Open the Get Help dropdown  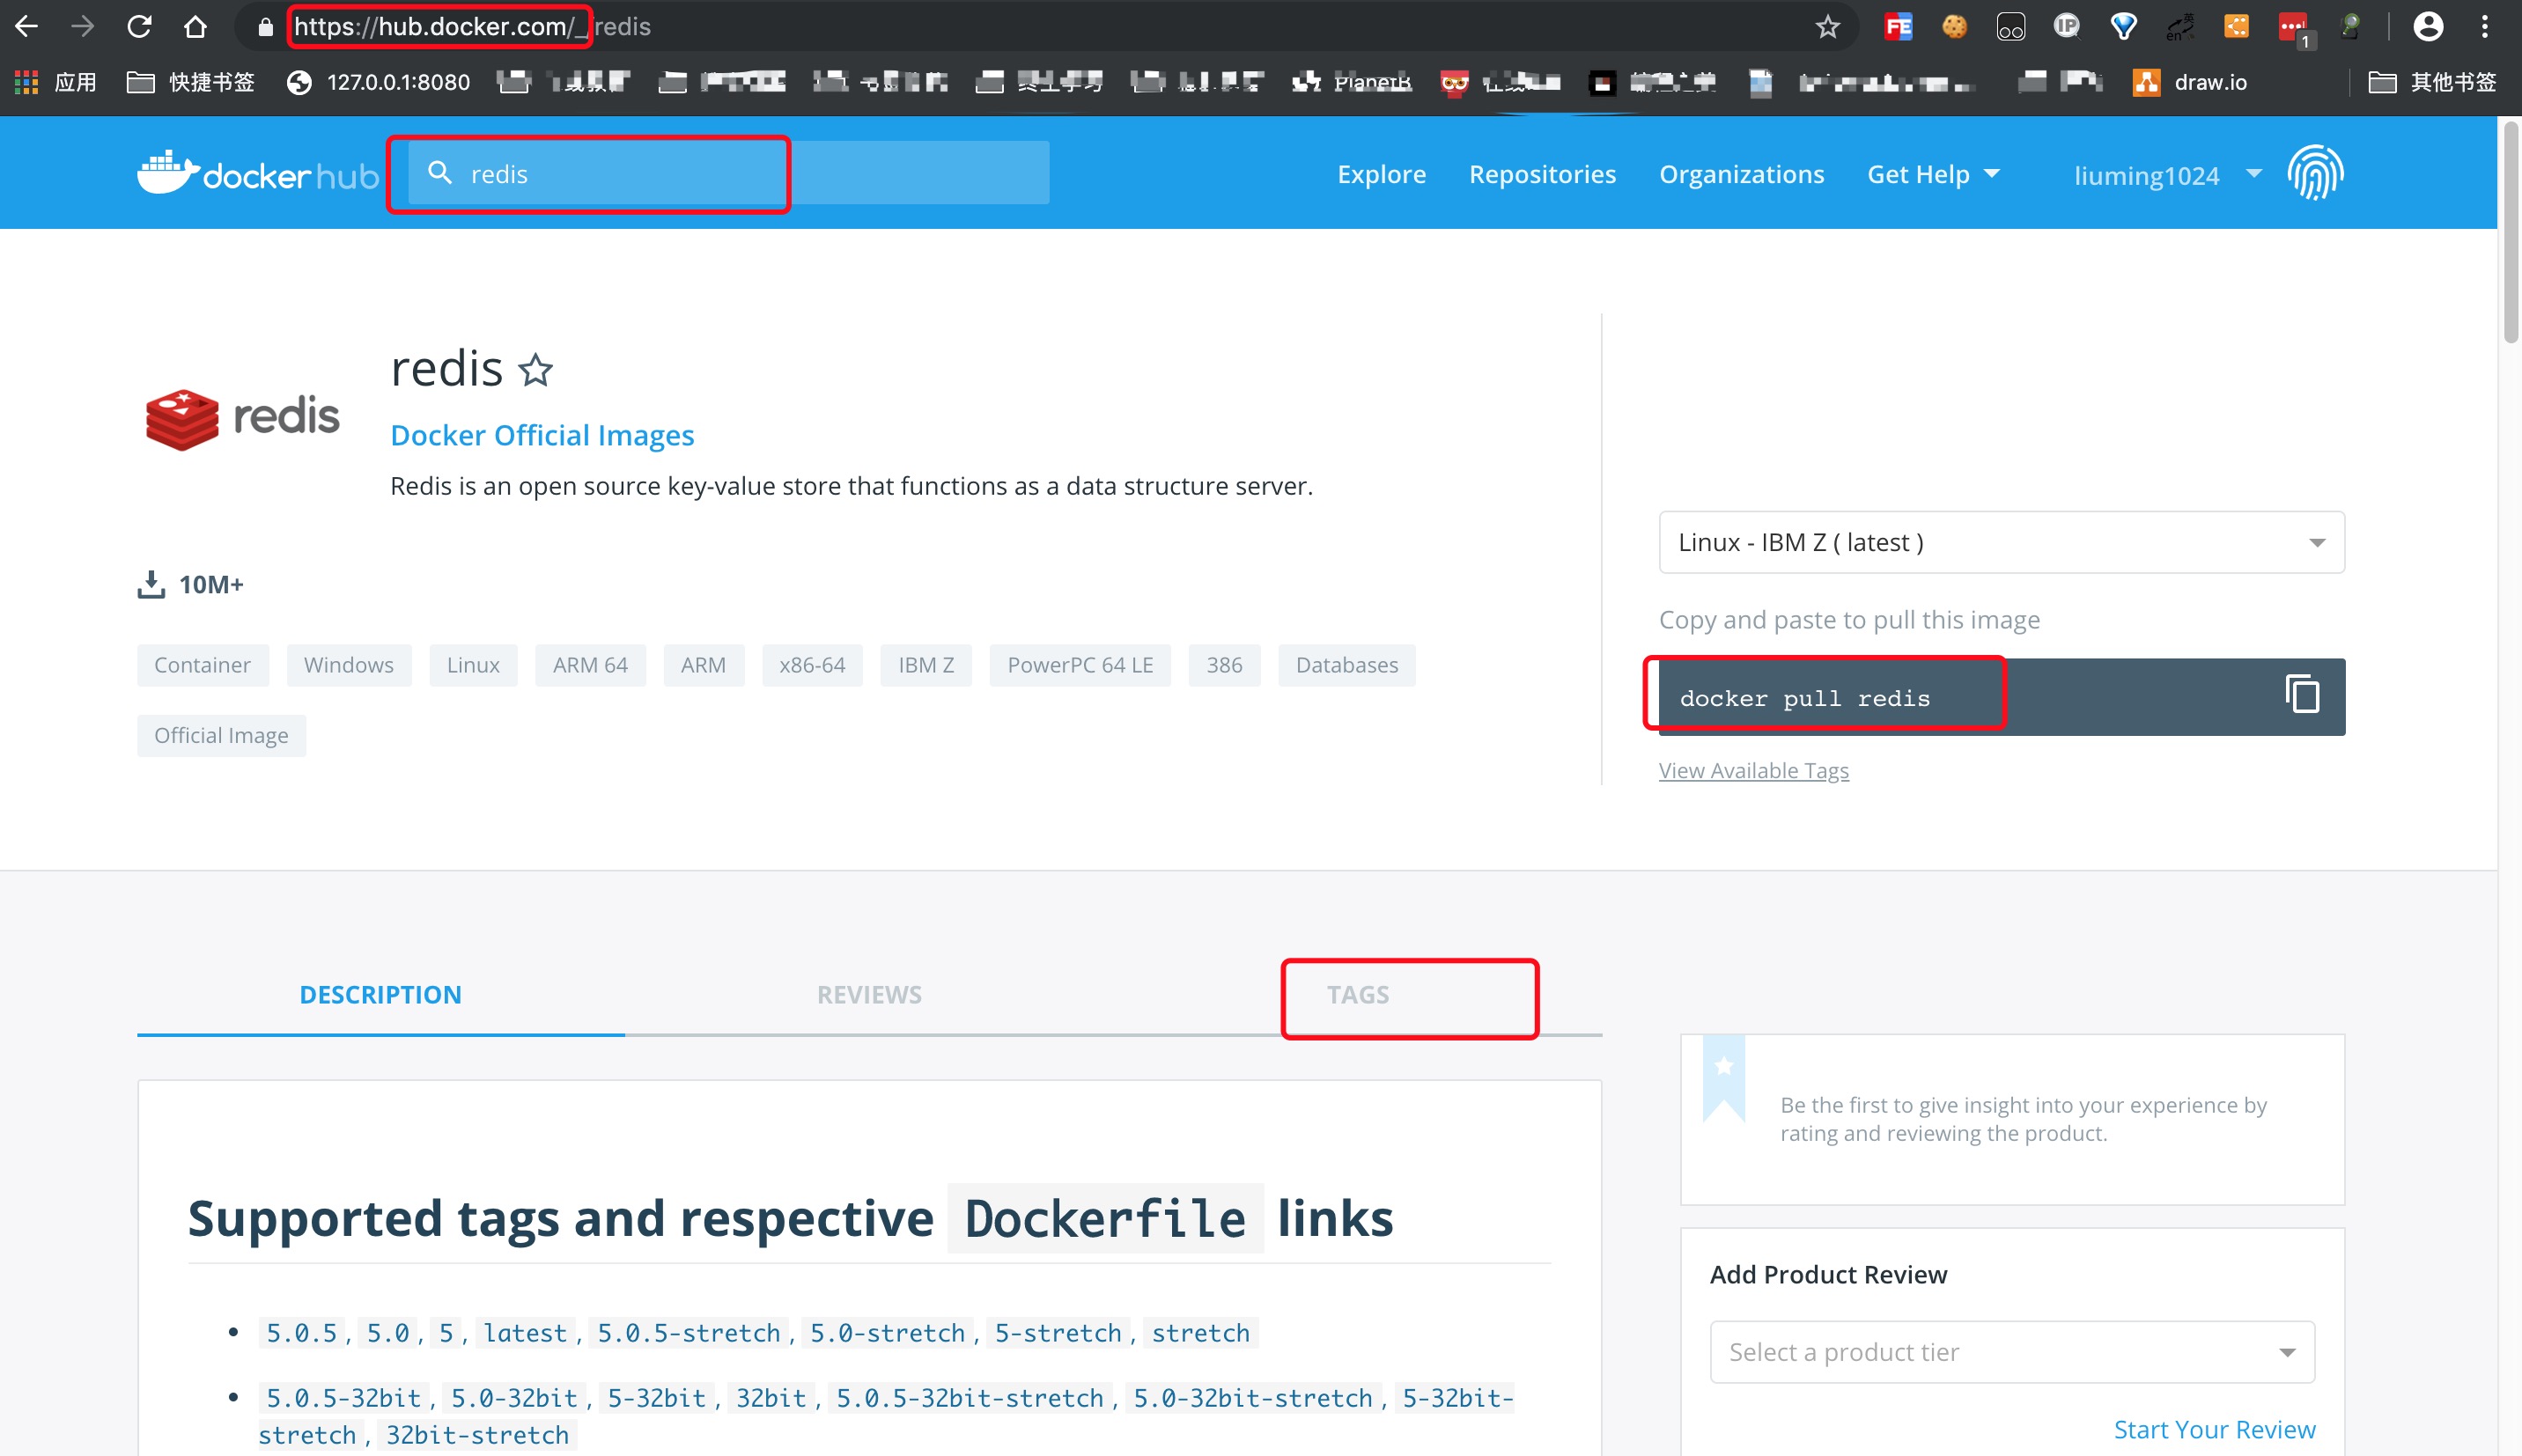[x=1932, y=174]
